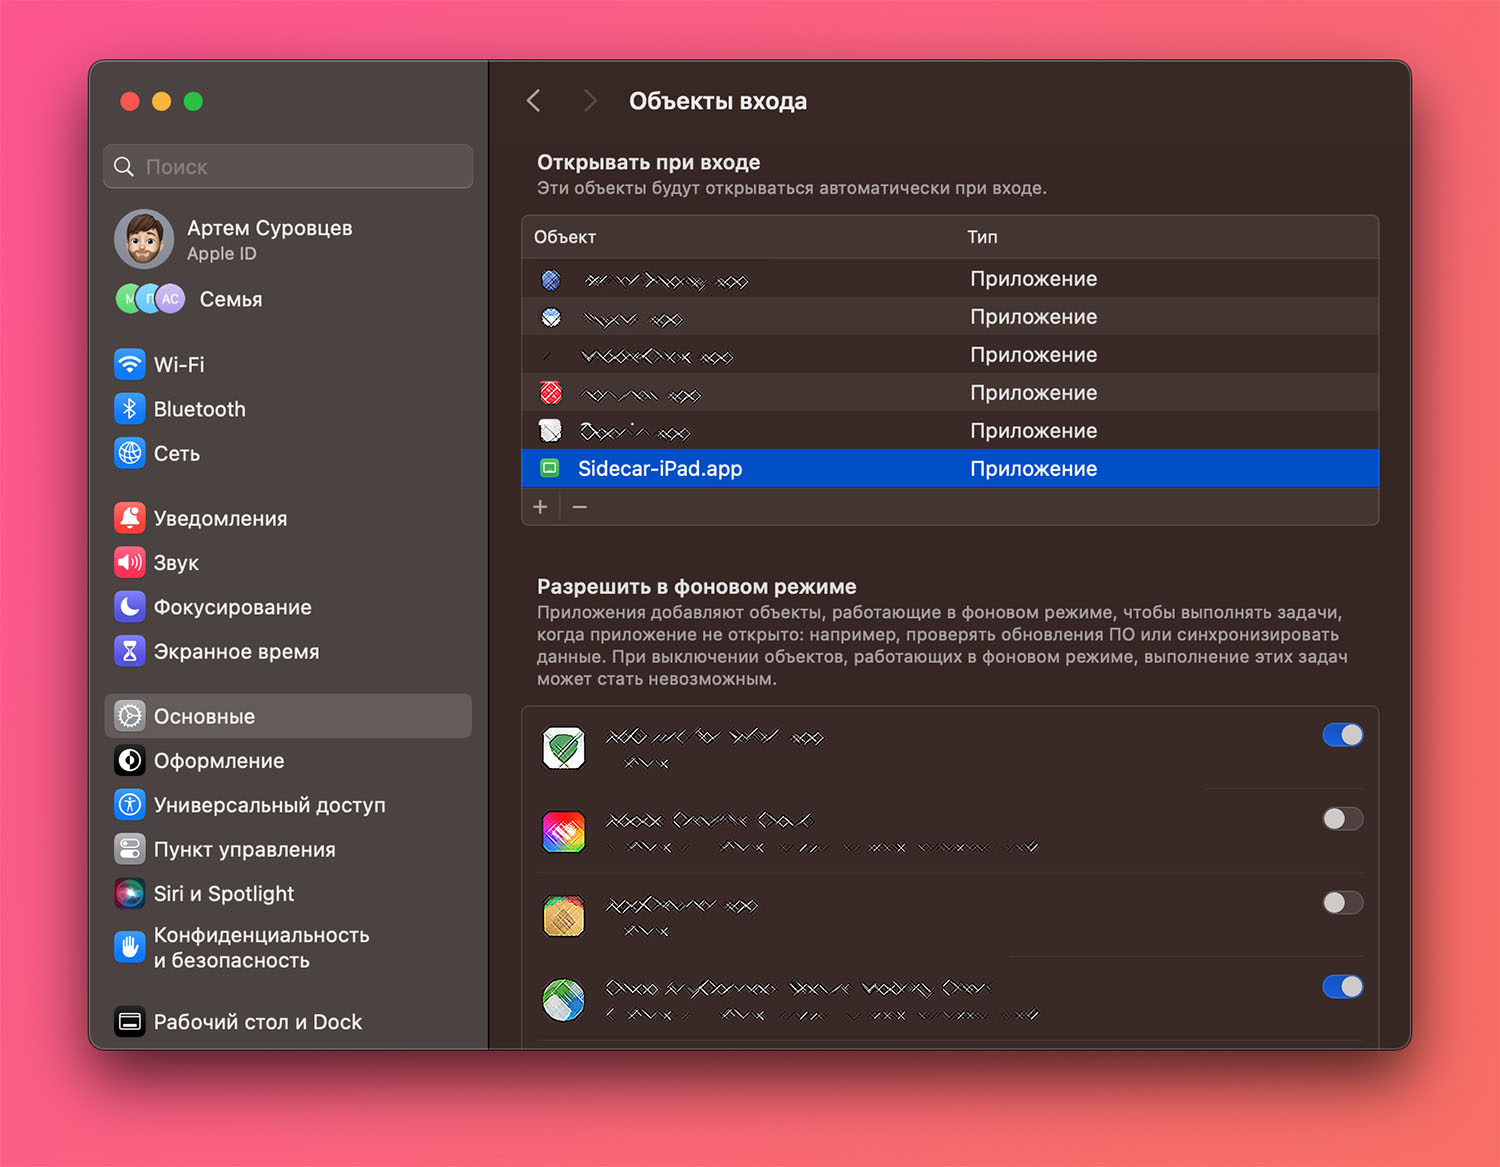This screenshot has height=1167, width=1500.
Task: Select the Основные gear icon
Action: coord(130,716)
